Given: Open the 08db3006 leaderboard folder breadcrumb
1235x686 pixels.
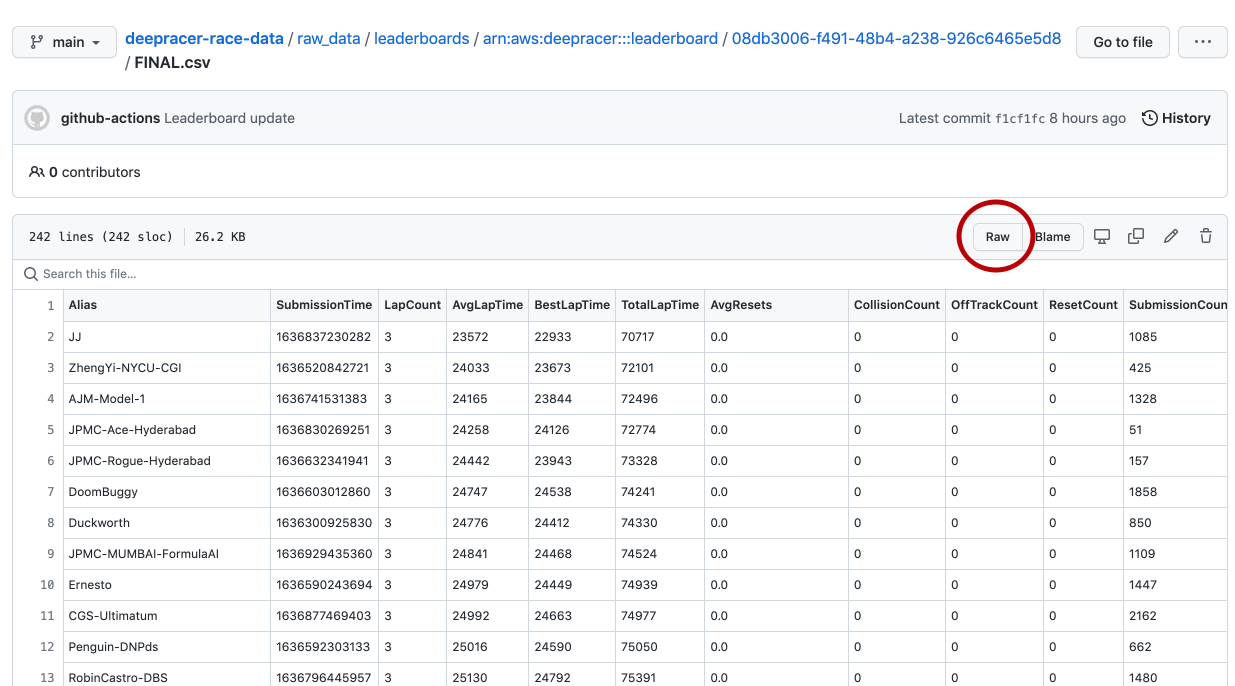Looking at the screenshot, I should (896, 39).
